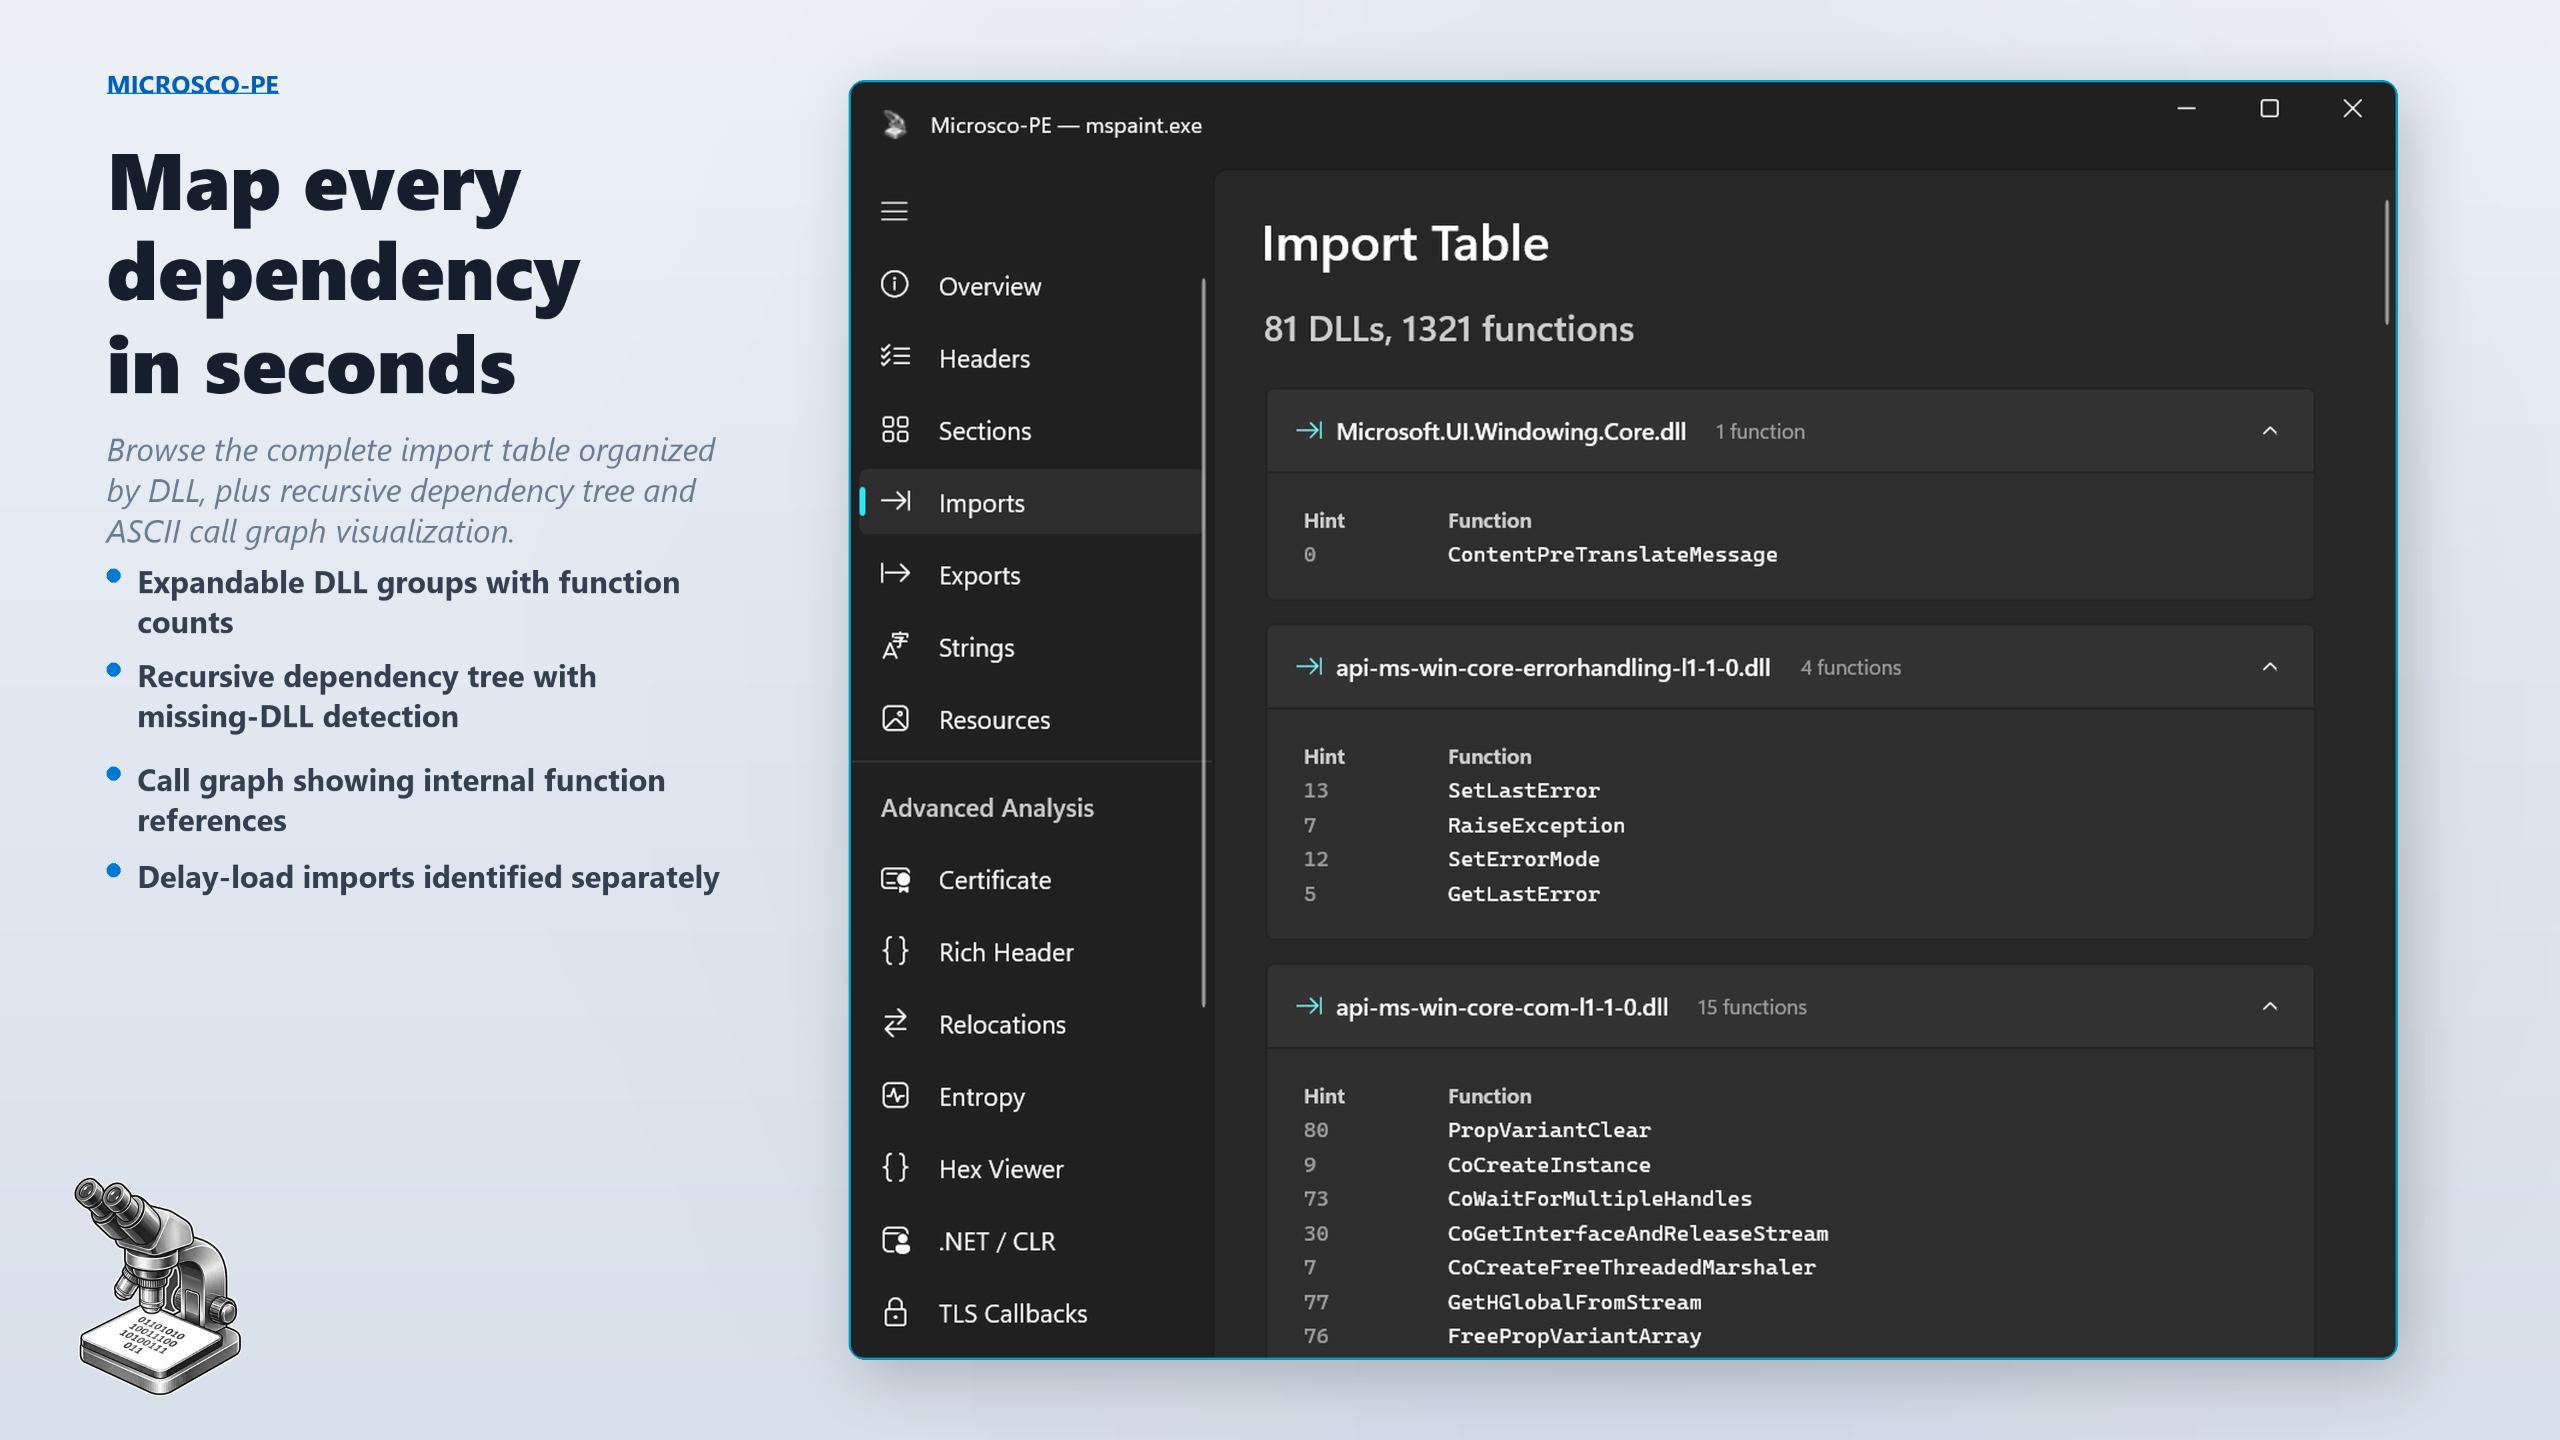Open the Rich Header view
The width and height of the screenshot is (2560, 1440).
1004,952
